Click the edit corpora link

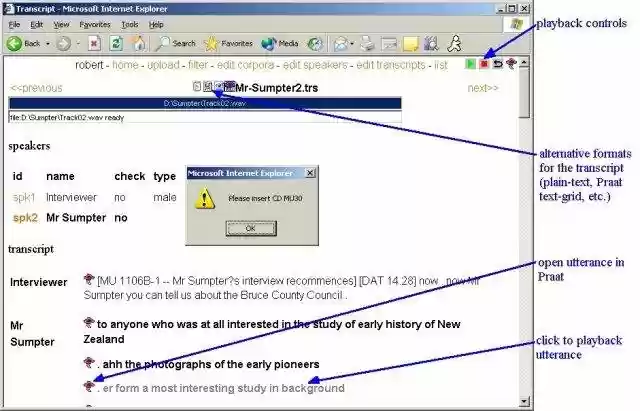[x=245, y=65]
